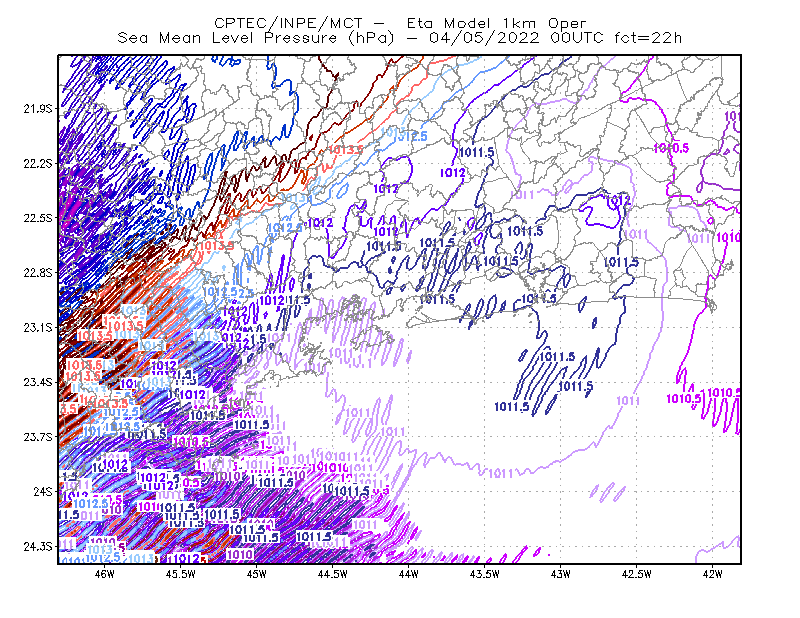
Task: Click the magenta 1010.5 contour label near 22.2S
Action: pos(671,148)
